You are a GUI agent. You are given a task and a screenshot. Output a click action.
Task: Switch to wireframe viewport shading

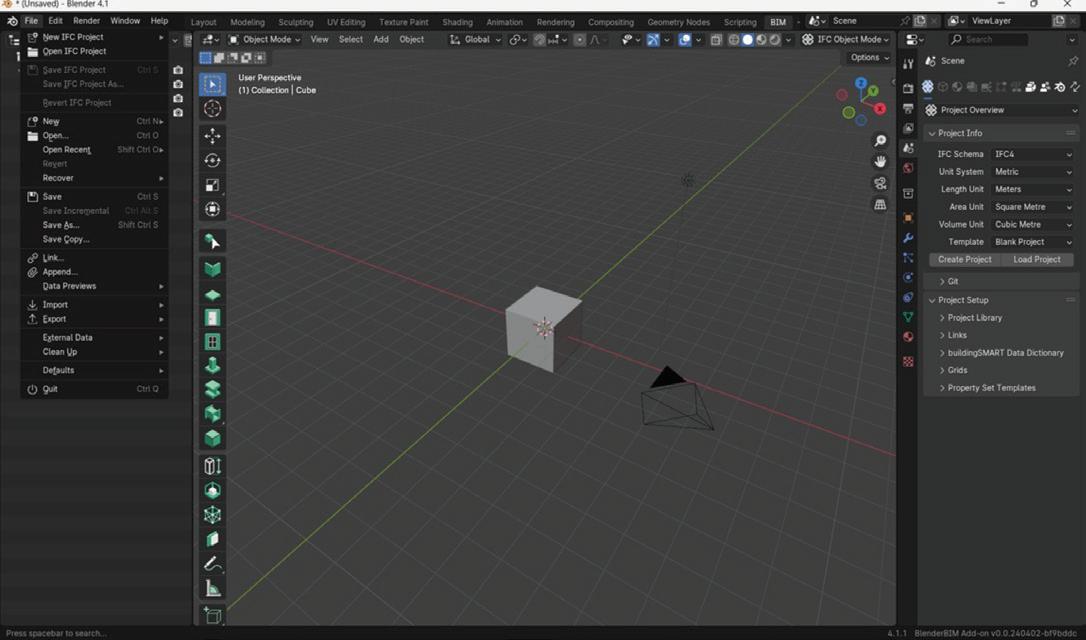point(733,39)
